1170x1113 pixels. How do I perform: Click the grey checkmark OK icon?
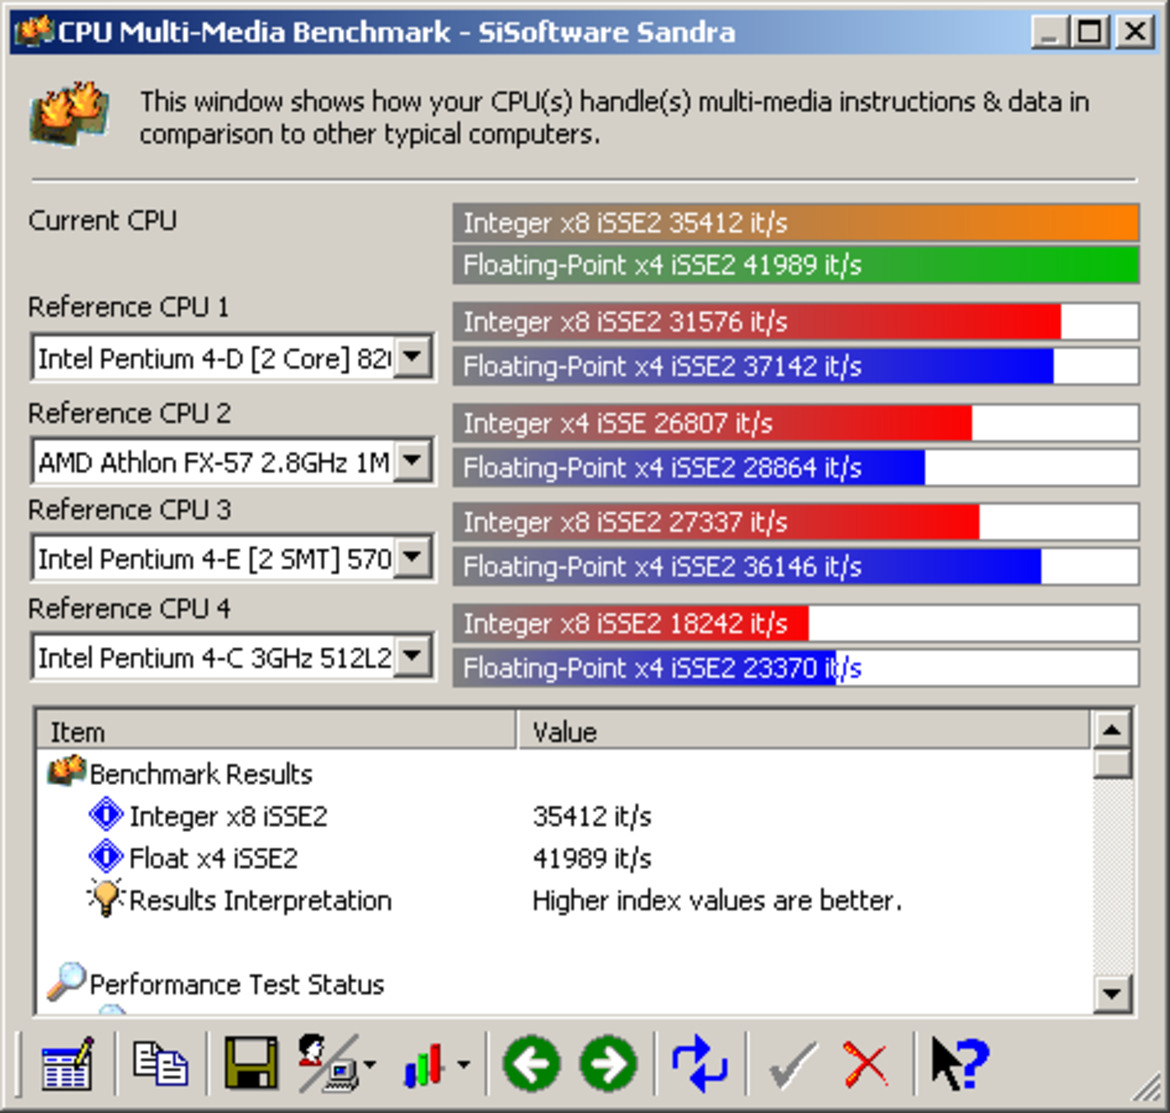[792, 1064]
